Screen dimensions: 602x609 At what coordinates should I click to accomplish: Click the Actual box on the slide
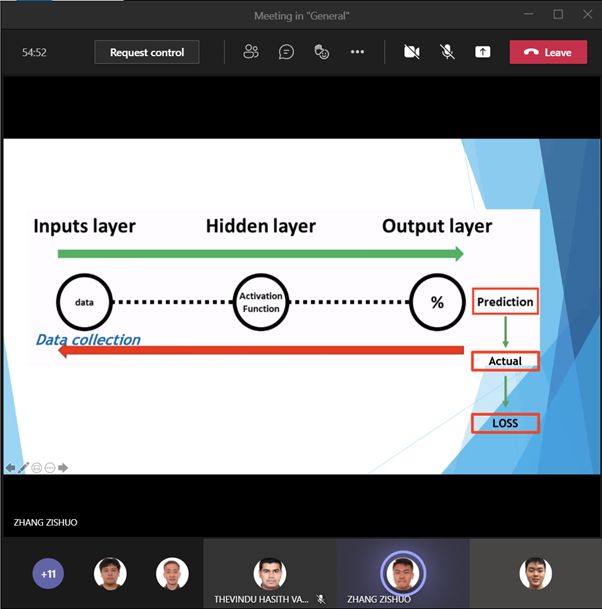point(505,361)
